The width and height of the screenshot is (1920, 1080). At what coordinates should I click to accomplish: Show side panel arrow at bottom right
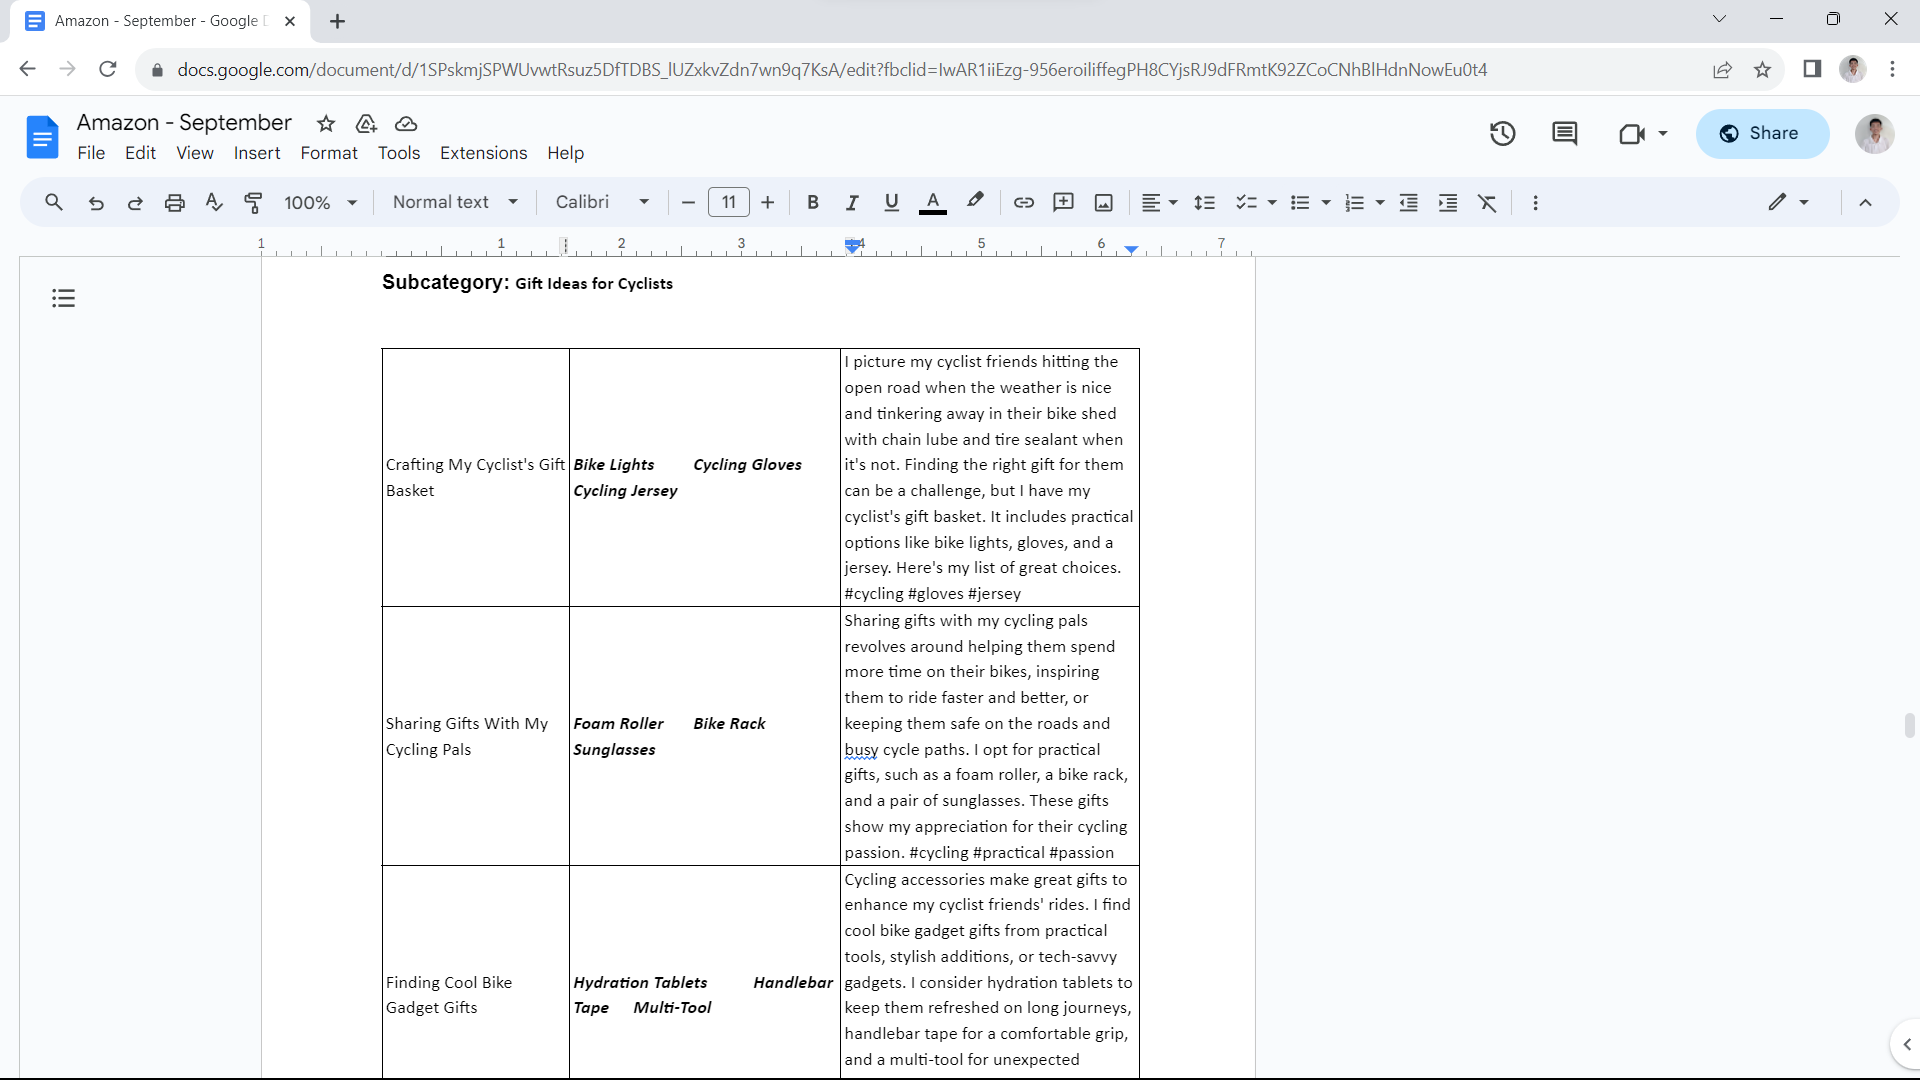tap(1906, 1044)
